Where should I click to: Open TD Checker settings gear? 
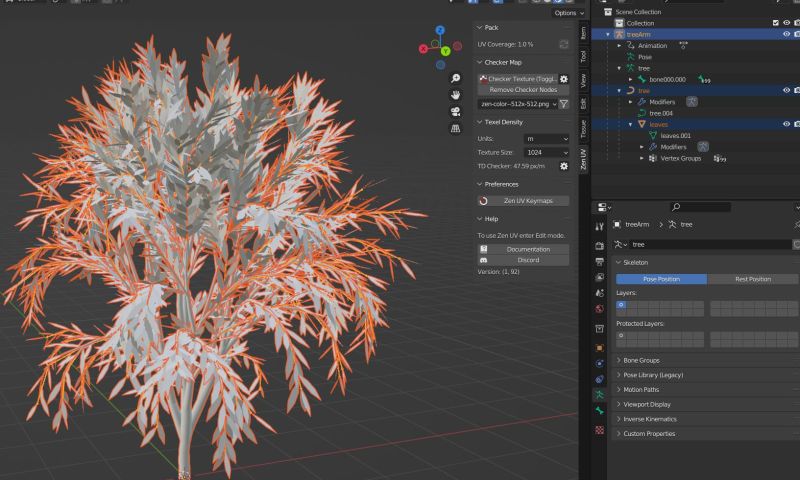(564, 166)
